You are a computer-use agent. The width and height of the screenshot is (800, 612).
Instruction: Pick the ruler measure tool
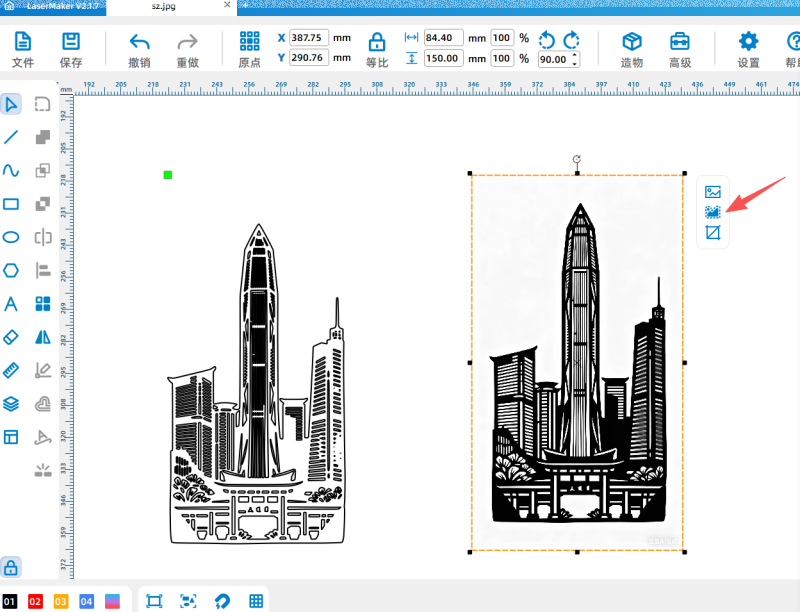coord(11,370)
